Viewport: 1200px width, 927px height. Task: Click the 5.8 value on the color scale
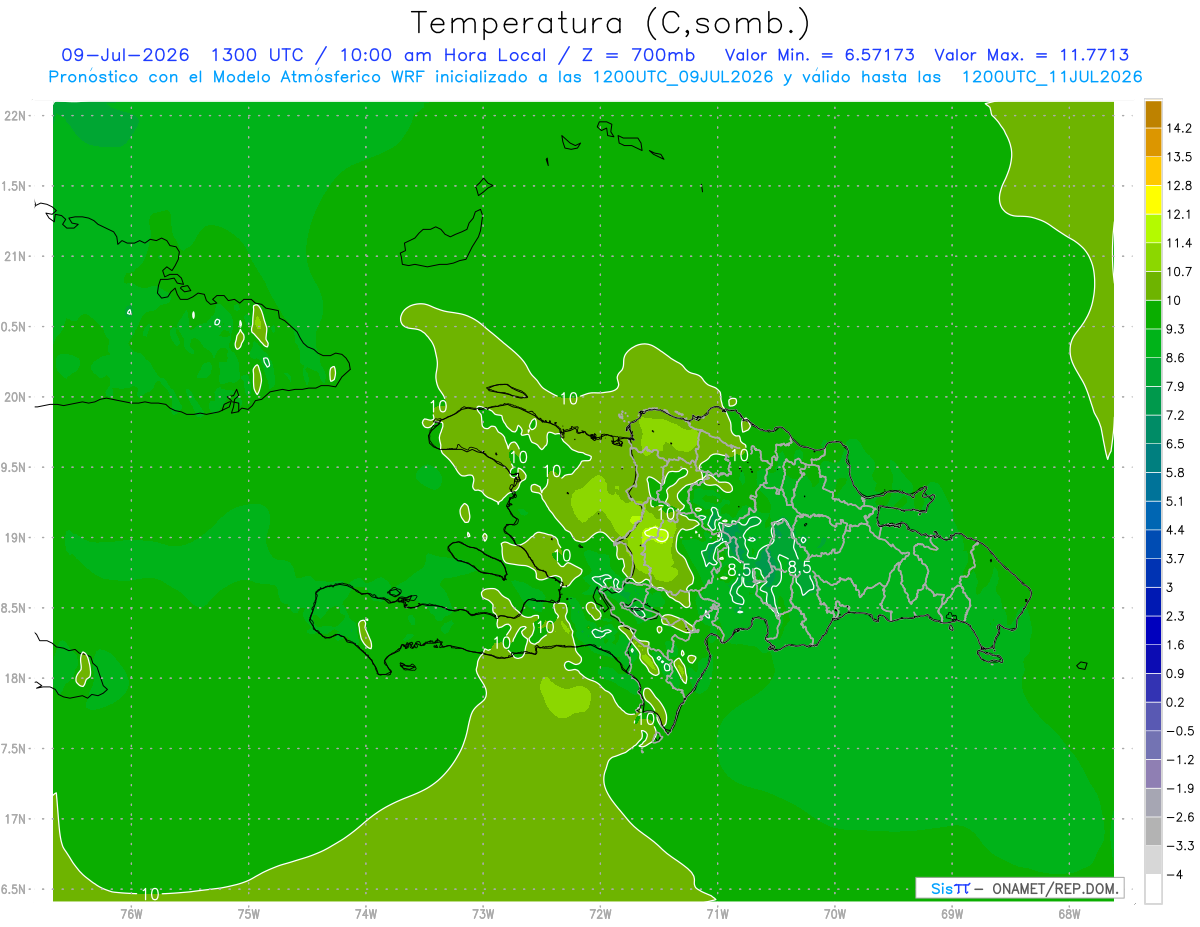coord(1176,472)
